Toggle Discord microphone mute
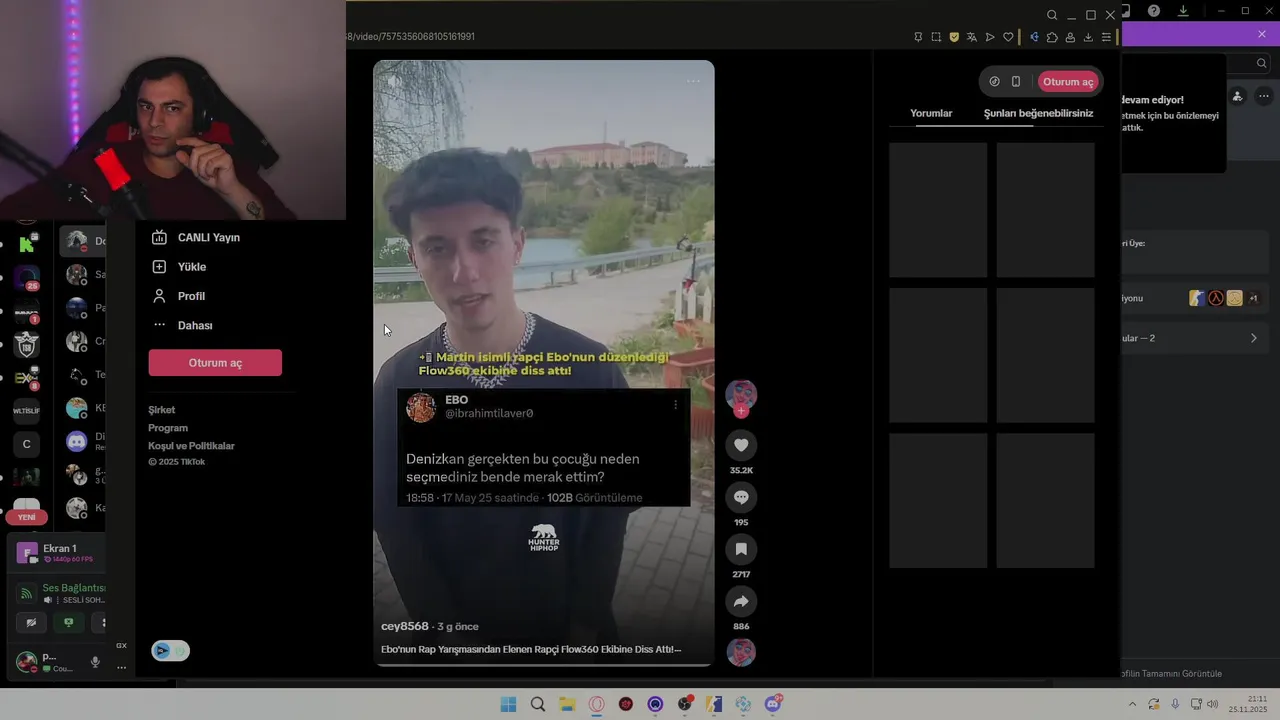 tap(96, 662)
